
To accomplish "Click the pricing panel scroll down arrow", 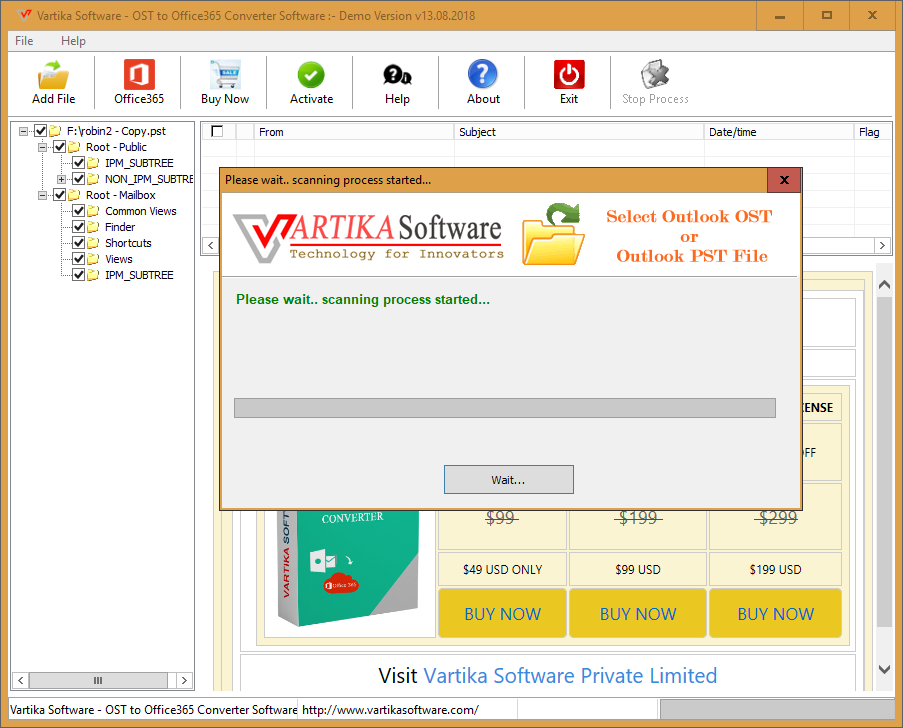I will click(885, 669).
